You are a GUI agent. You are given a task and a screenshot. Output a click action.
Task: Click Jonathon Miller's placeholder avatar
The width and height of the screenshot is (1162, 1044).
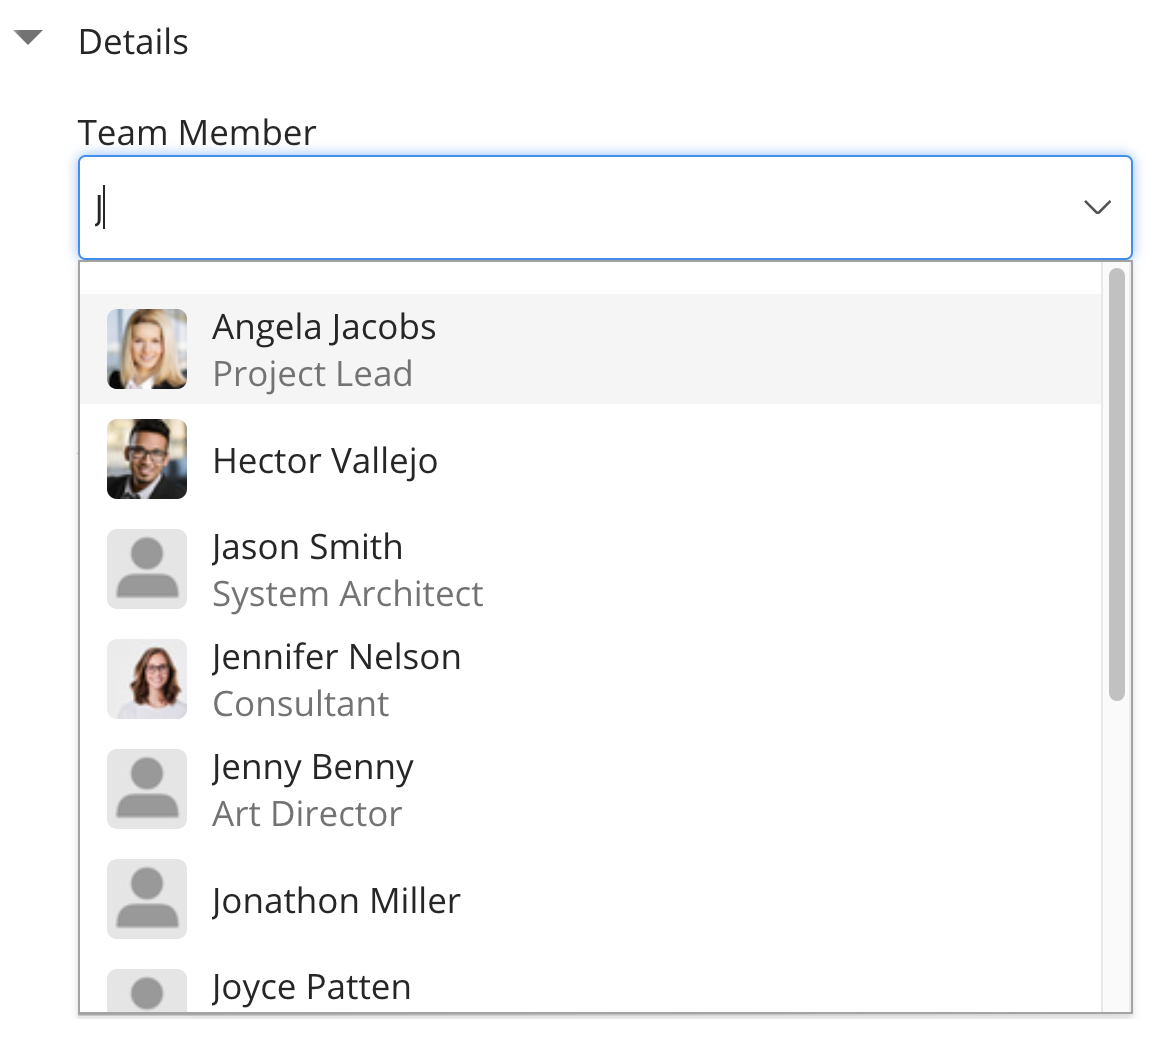point(147,899)
